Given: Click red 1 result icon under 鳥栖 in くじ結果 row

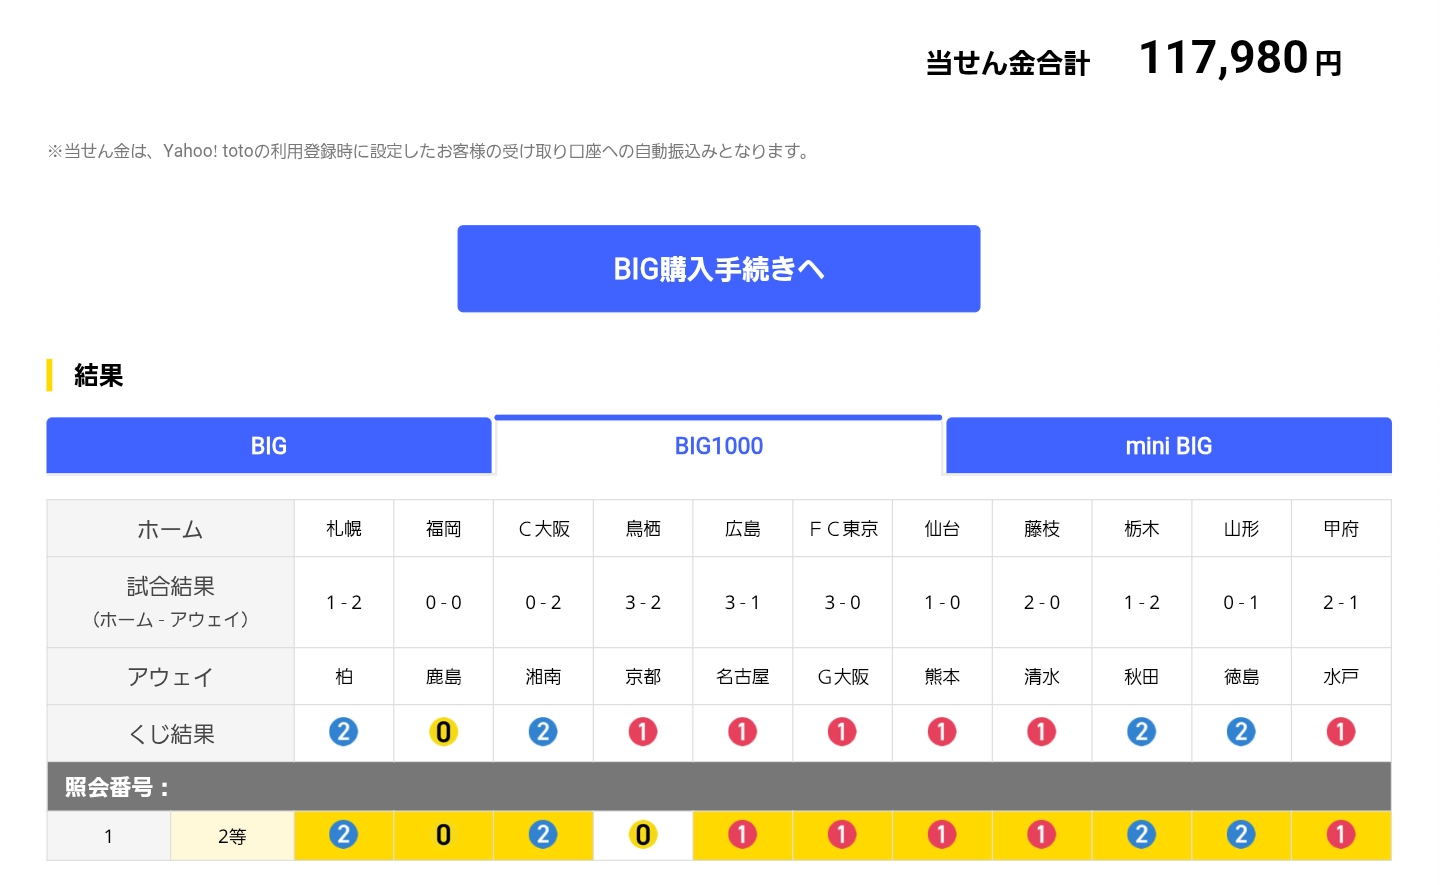Looking at the screenshot, I should tap(642, 732).
